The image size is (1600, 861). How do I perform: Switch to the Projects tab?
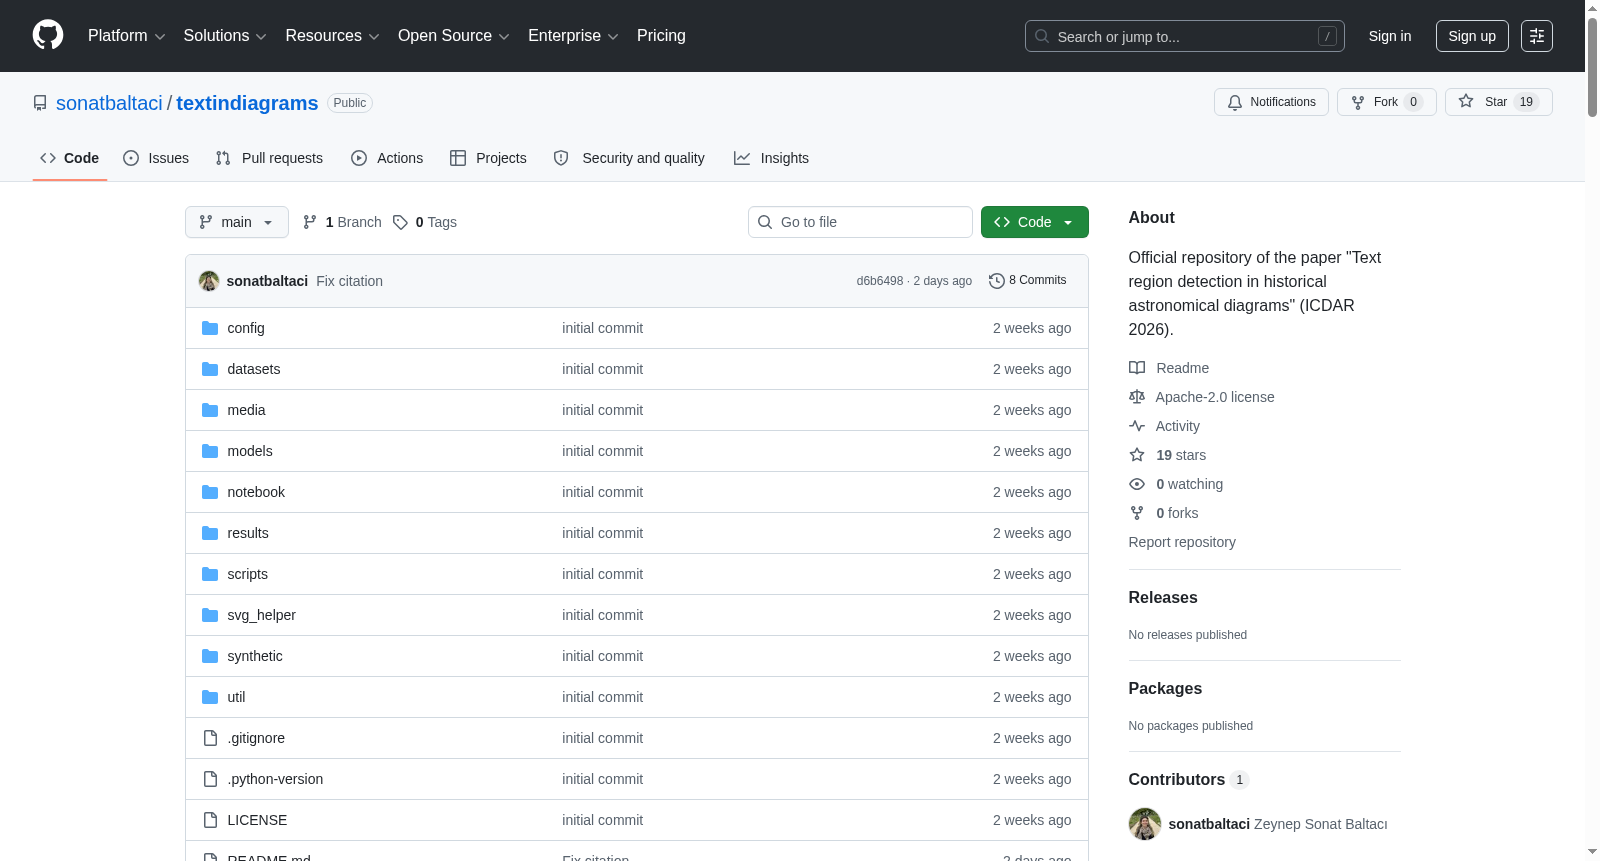tap(488, 158)
